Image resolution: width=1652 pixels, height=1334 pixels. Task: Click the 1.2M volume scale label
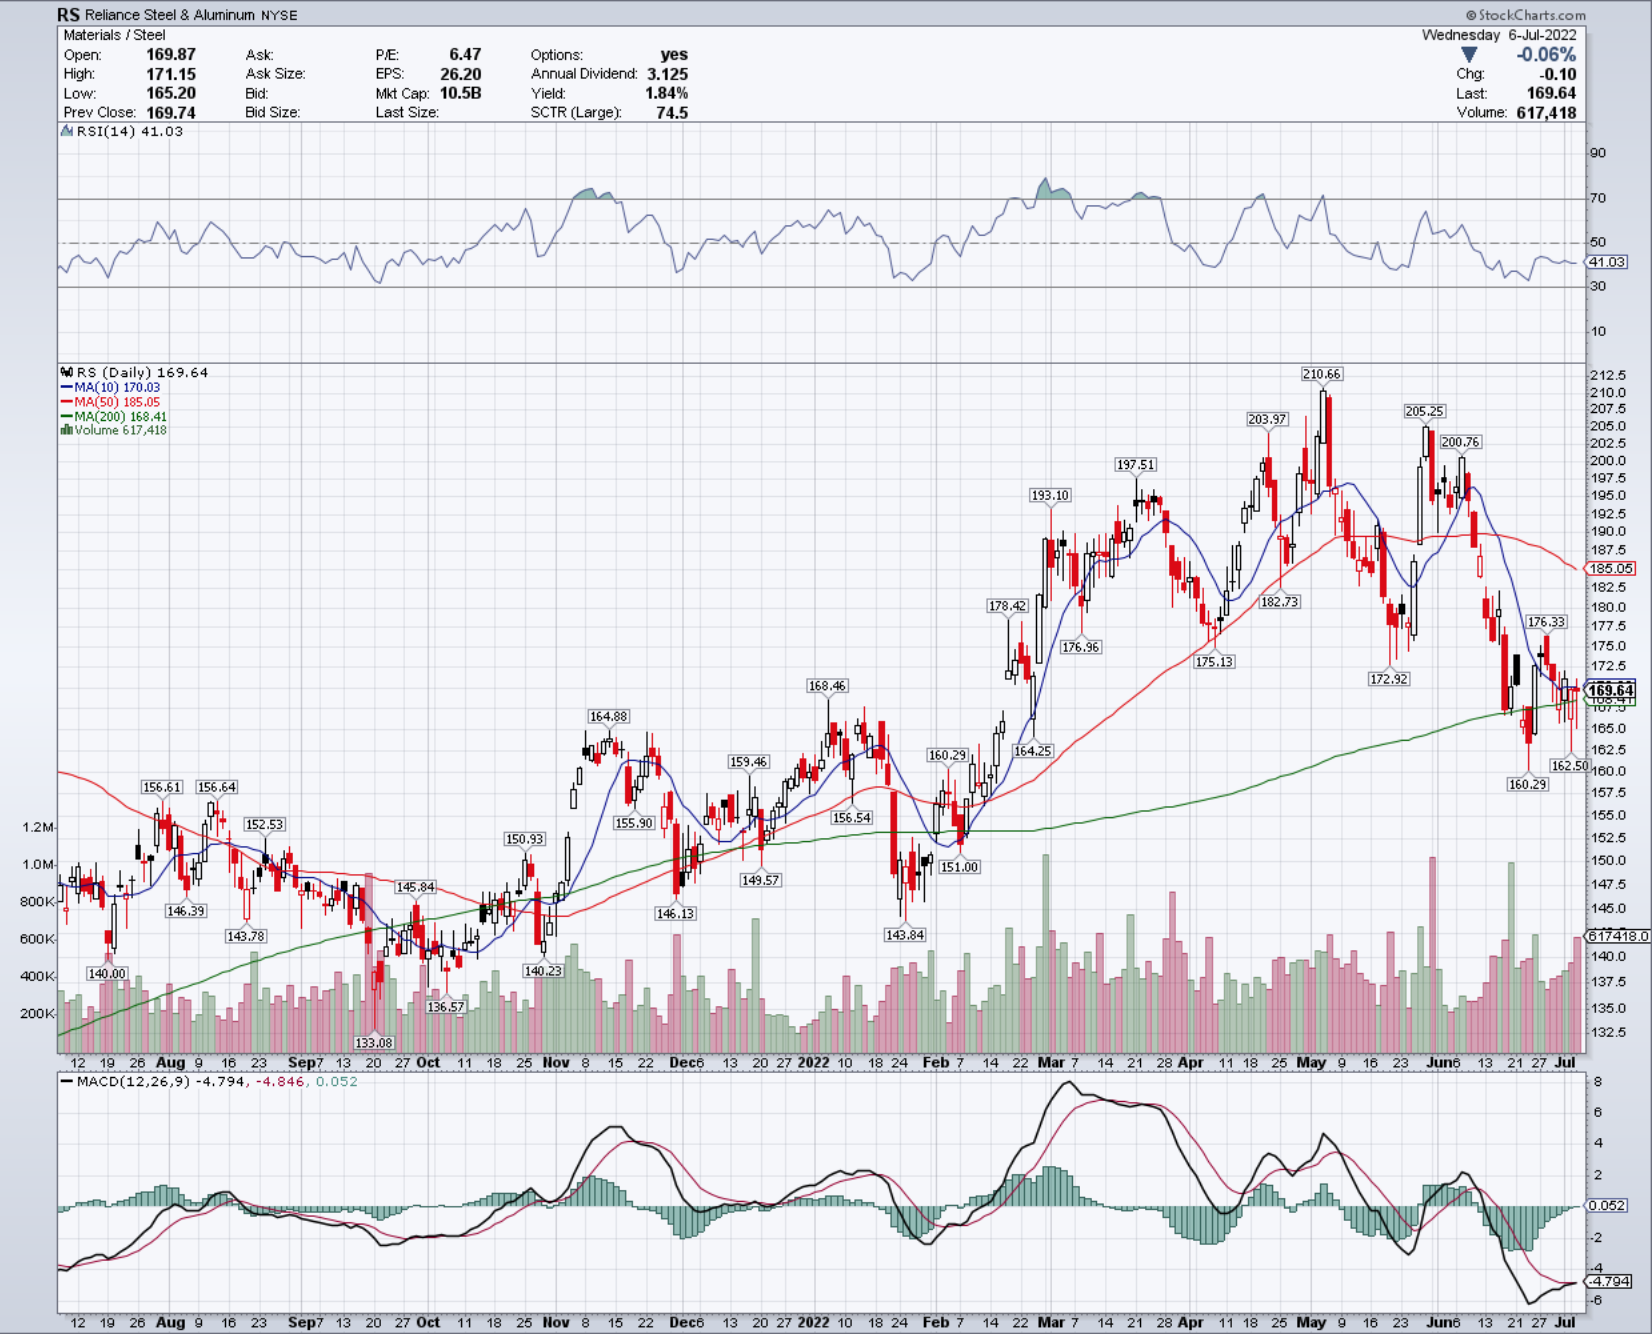click(x=38, y=827)
